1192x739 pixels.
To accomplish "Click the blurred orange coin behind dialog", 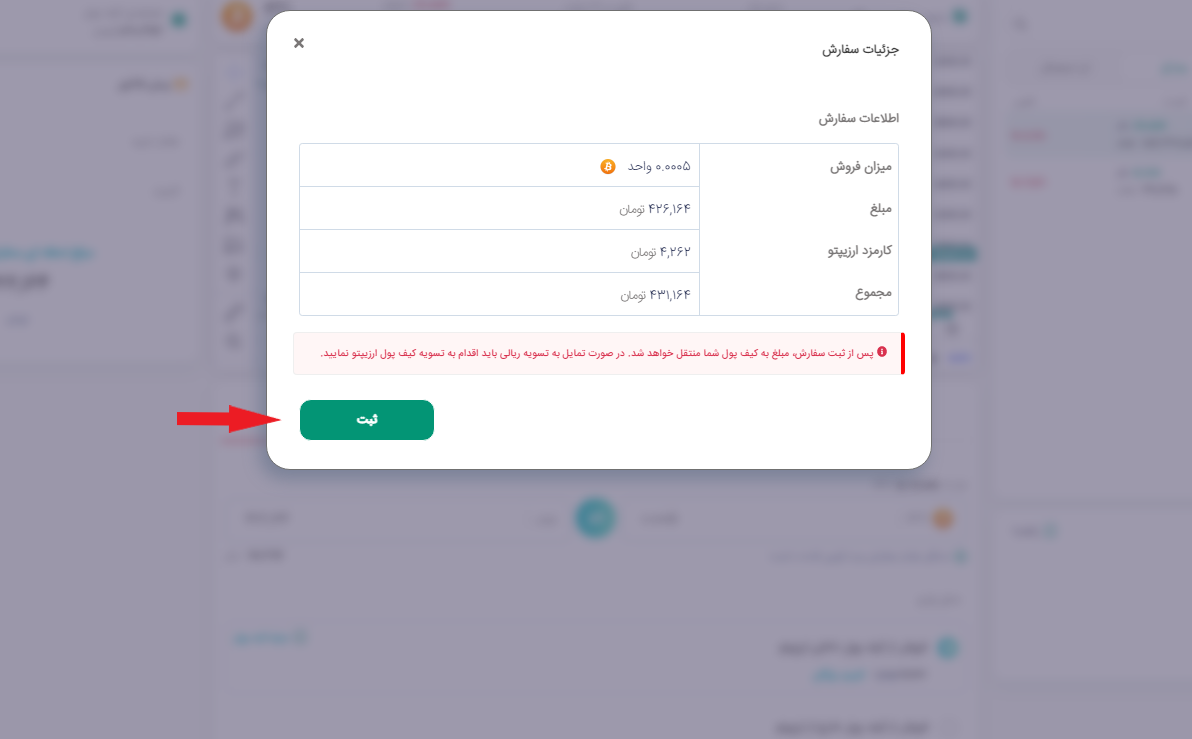I will click(943, 519).
